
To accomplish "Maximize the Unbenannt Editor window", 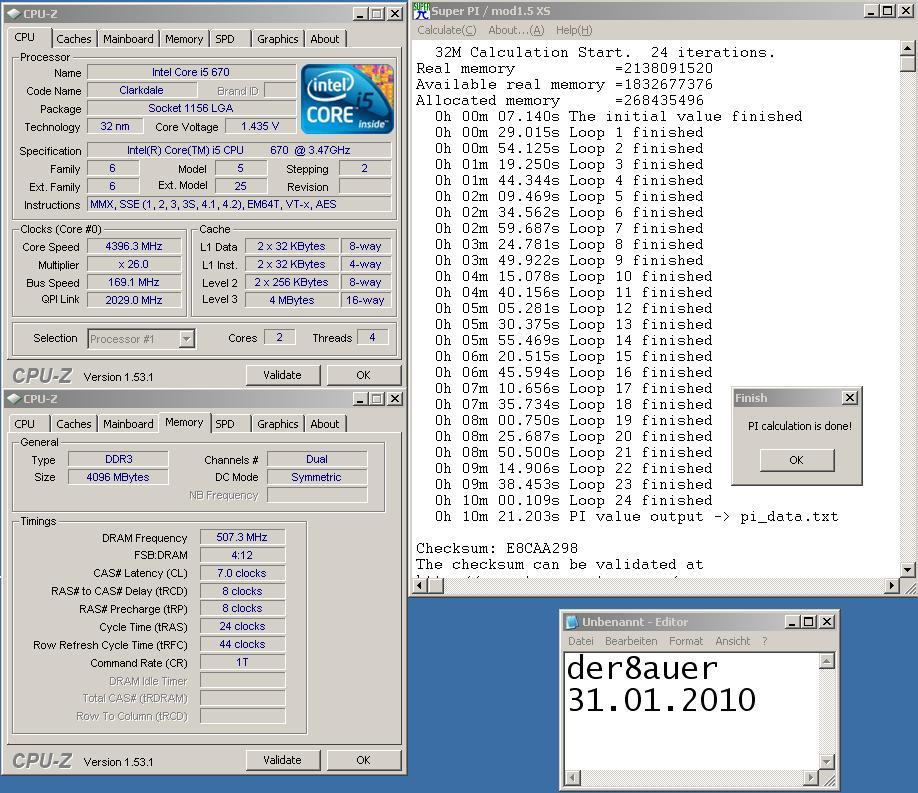I will tap(809, 621).
